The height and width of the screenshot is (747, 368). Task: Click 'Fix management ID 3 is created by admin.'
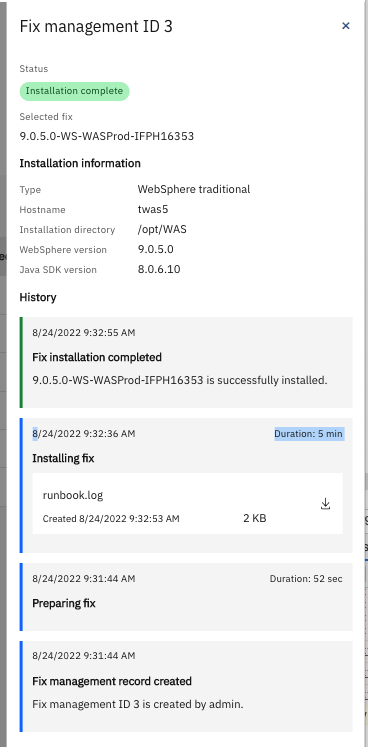138,704
